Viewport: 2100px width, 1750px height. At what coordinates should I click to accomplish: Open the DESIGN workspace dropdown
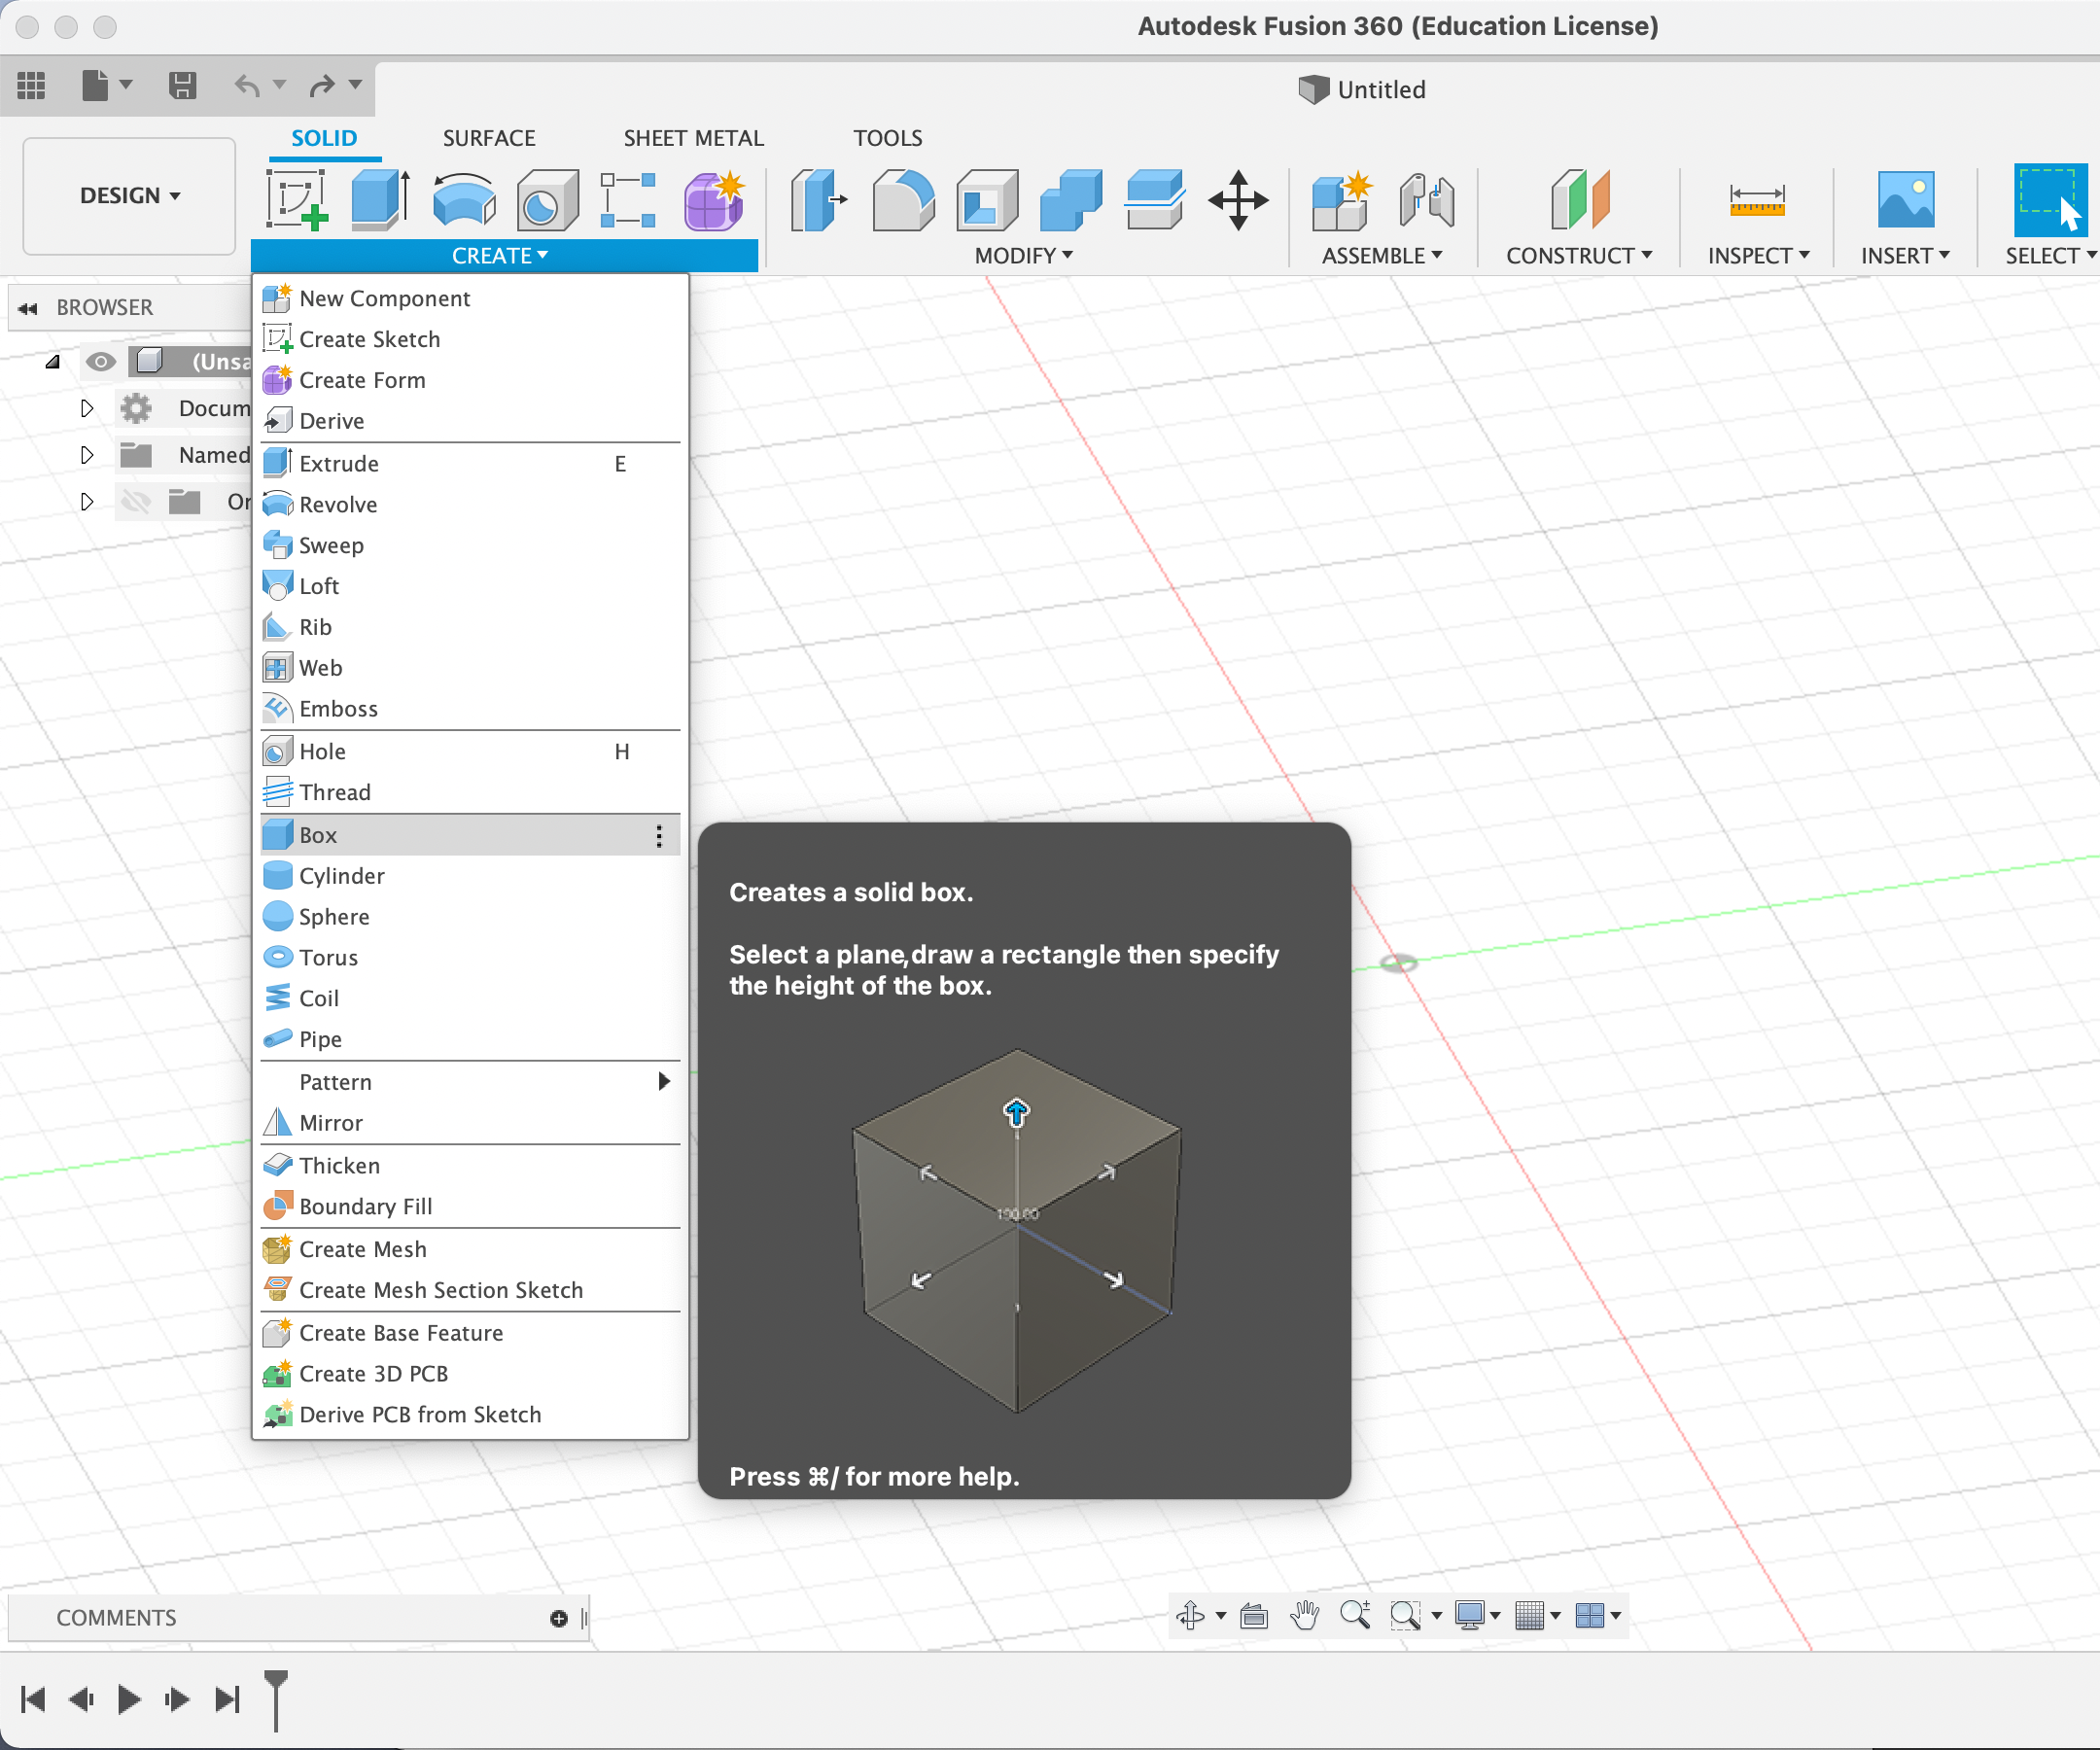(x=130, y=196)
